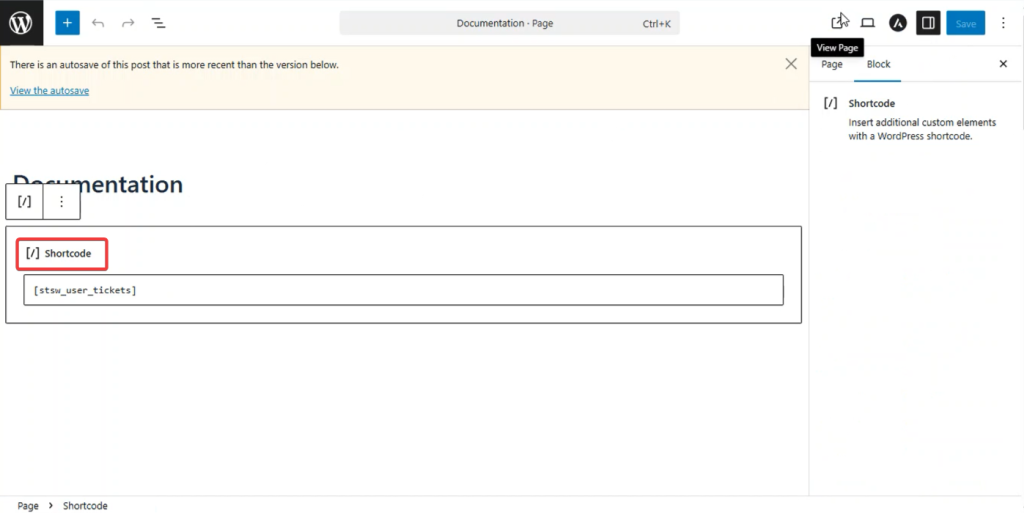Screen dimensions: 1024x513
Task: Dismiss the autosave notice
Action: [x=791, y=64]
